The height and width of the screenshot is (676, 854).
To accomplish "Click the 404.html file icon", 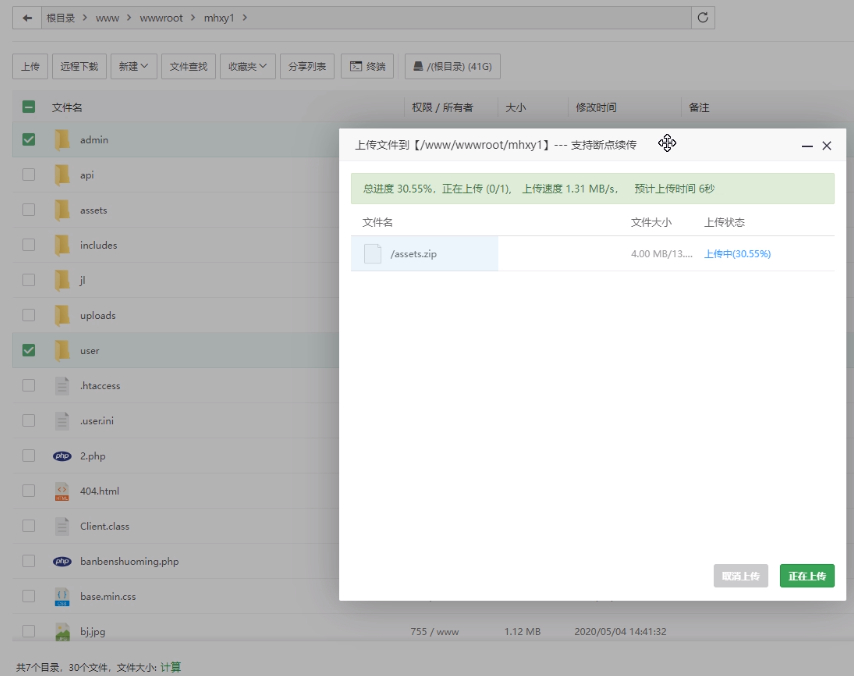I will (62, 491).
